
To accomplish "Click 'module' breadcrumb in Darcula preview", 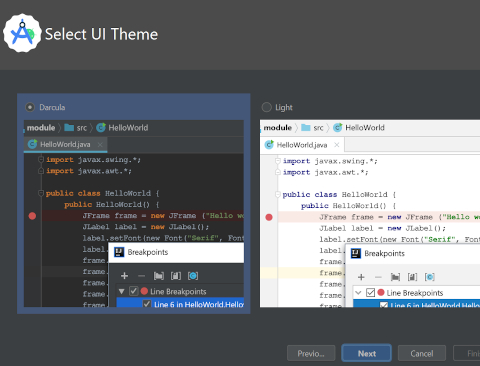I will pos(41,128).
